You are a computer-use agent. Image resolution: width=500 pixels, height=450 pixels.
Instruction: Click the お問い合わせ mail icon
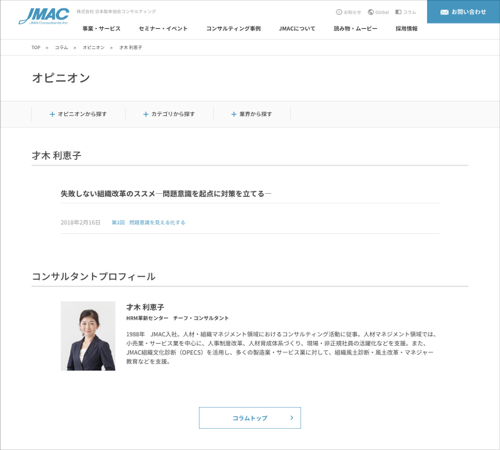point(444,12)
